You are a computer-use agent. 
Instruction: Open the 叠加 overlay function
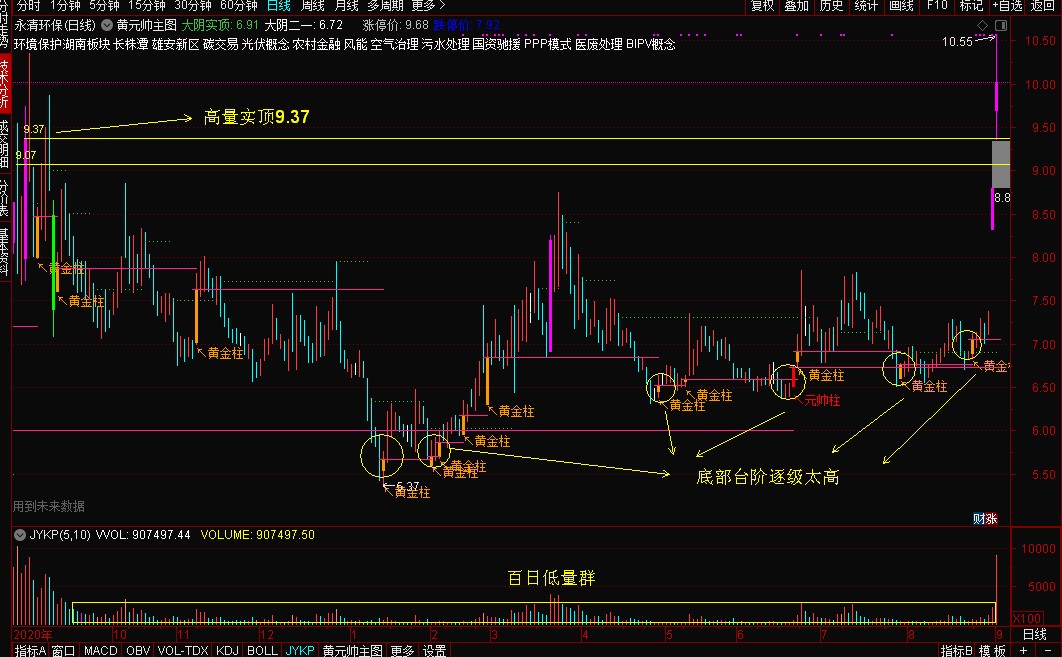coord(795,6)
